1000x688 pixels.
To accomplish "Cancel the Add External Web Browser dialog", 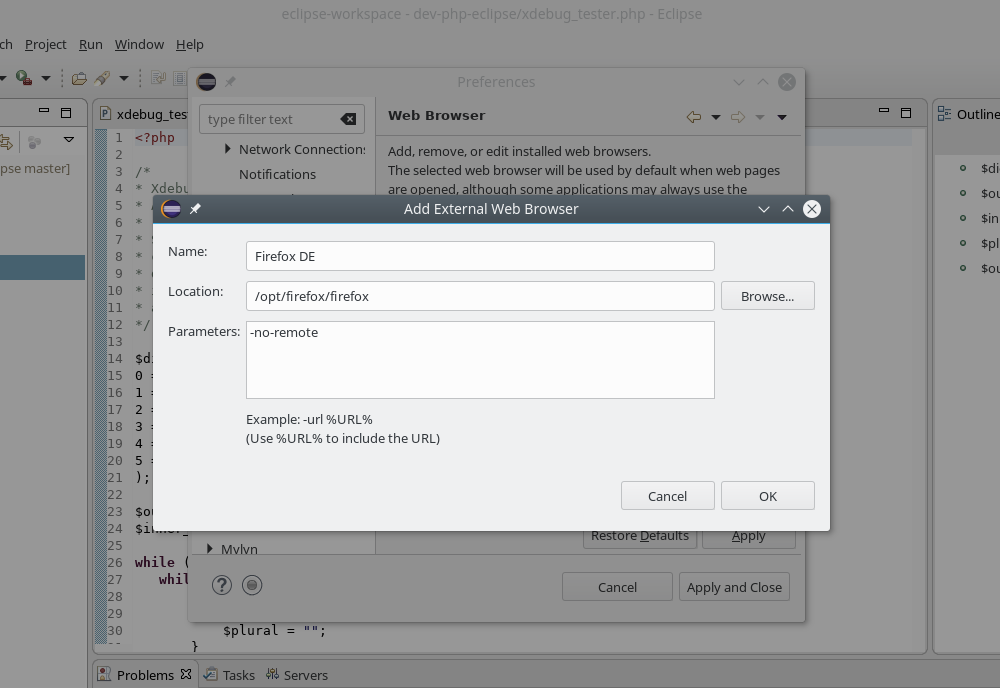I will tap(667, 495).
